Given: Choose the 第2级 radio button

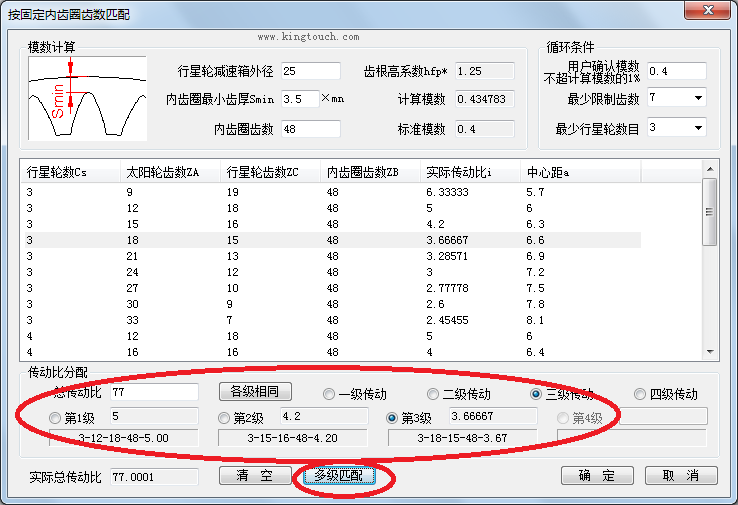Looking at the screenshot, I should 224,418.
